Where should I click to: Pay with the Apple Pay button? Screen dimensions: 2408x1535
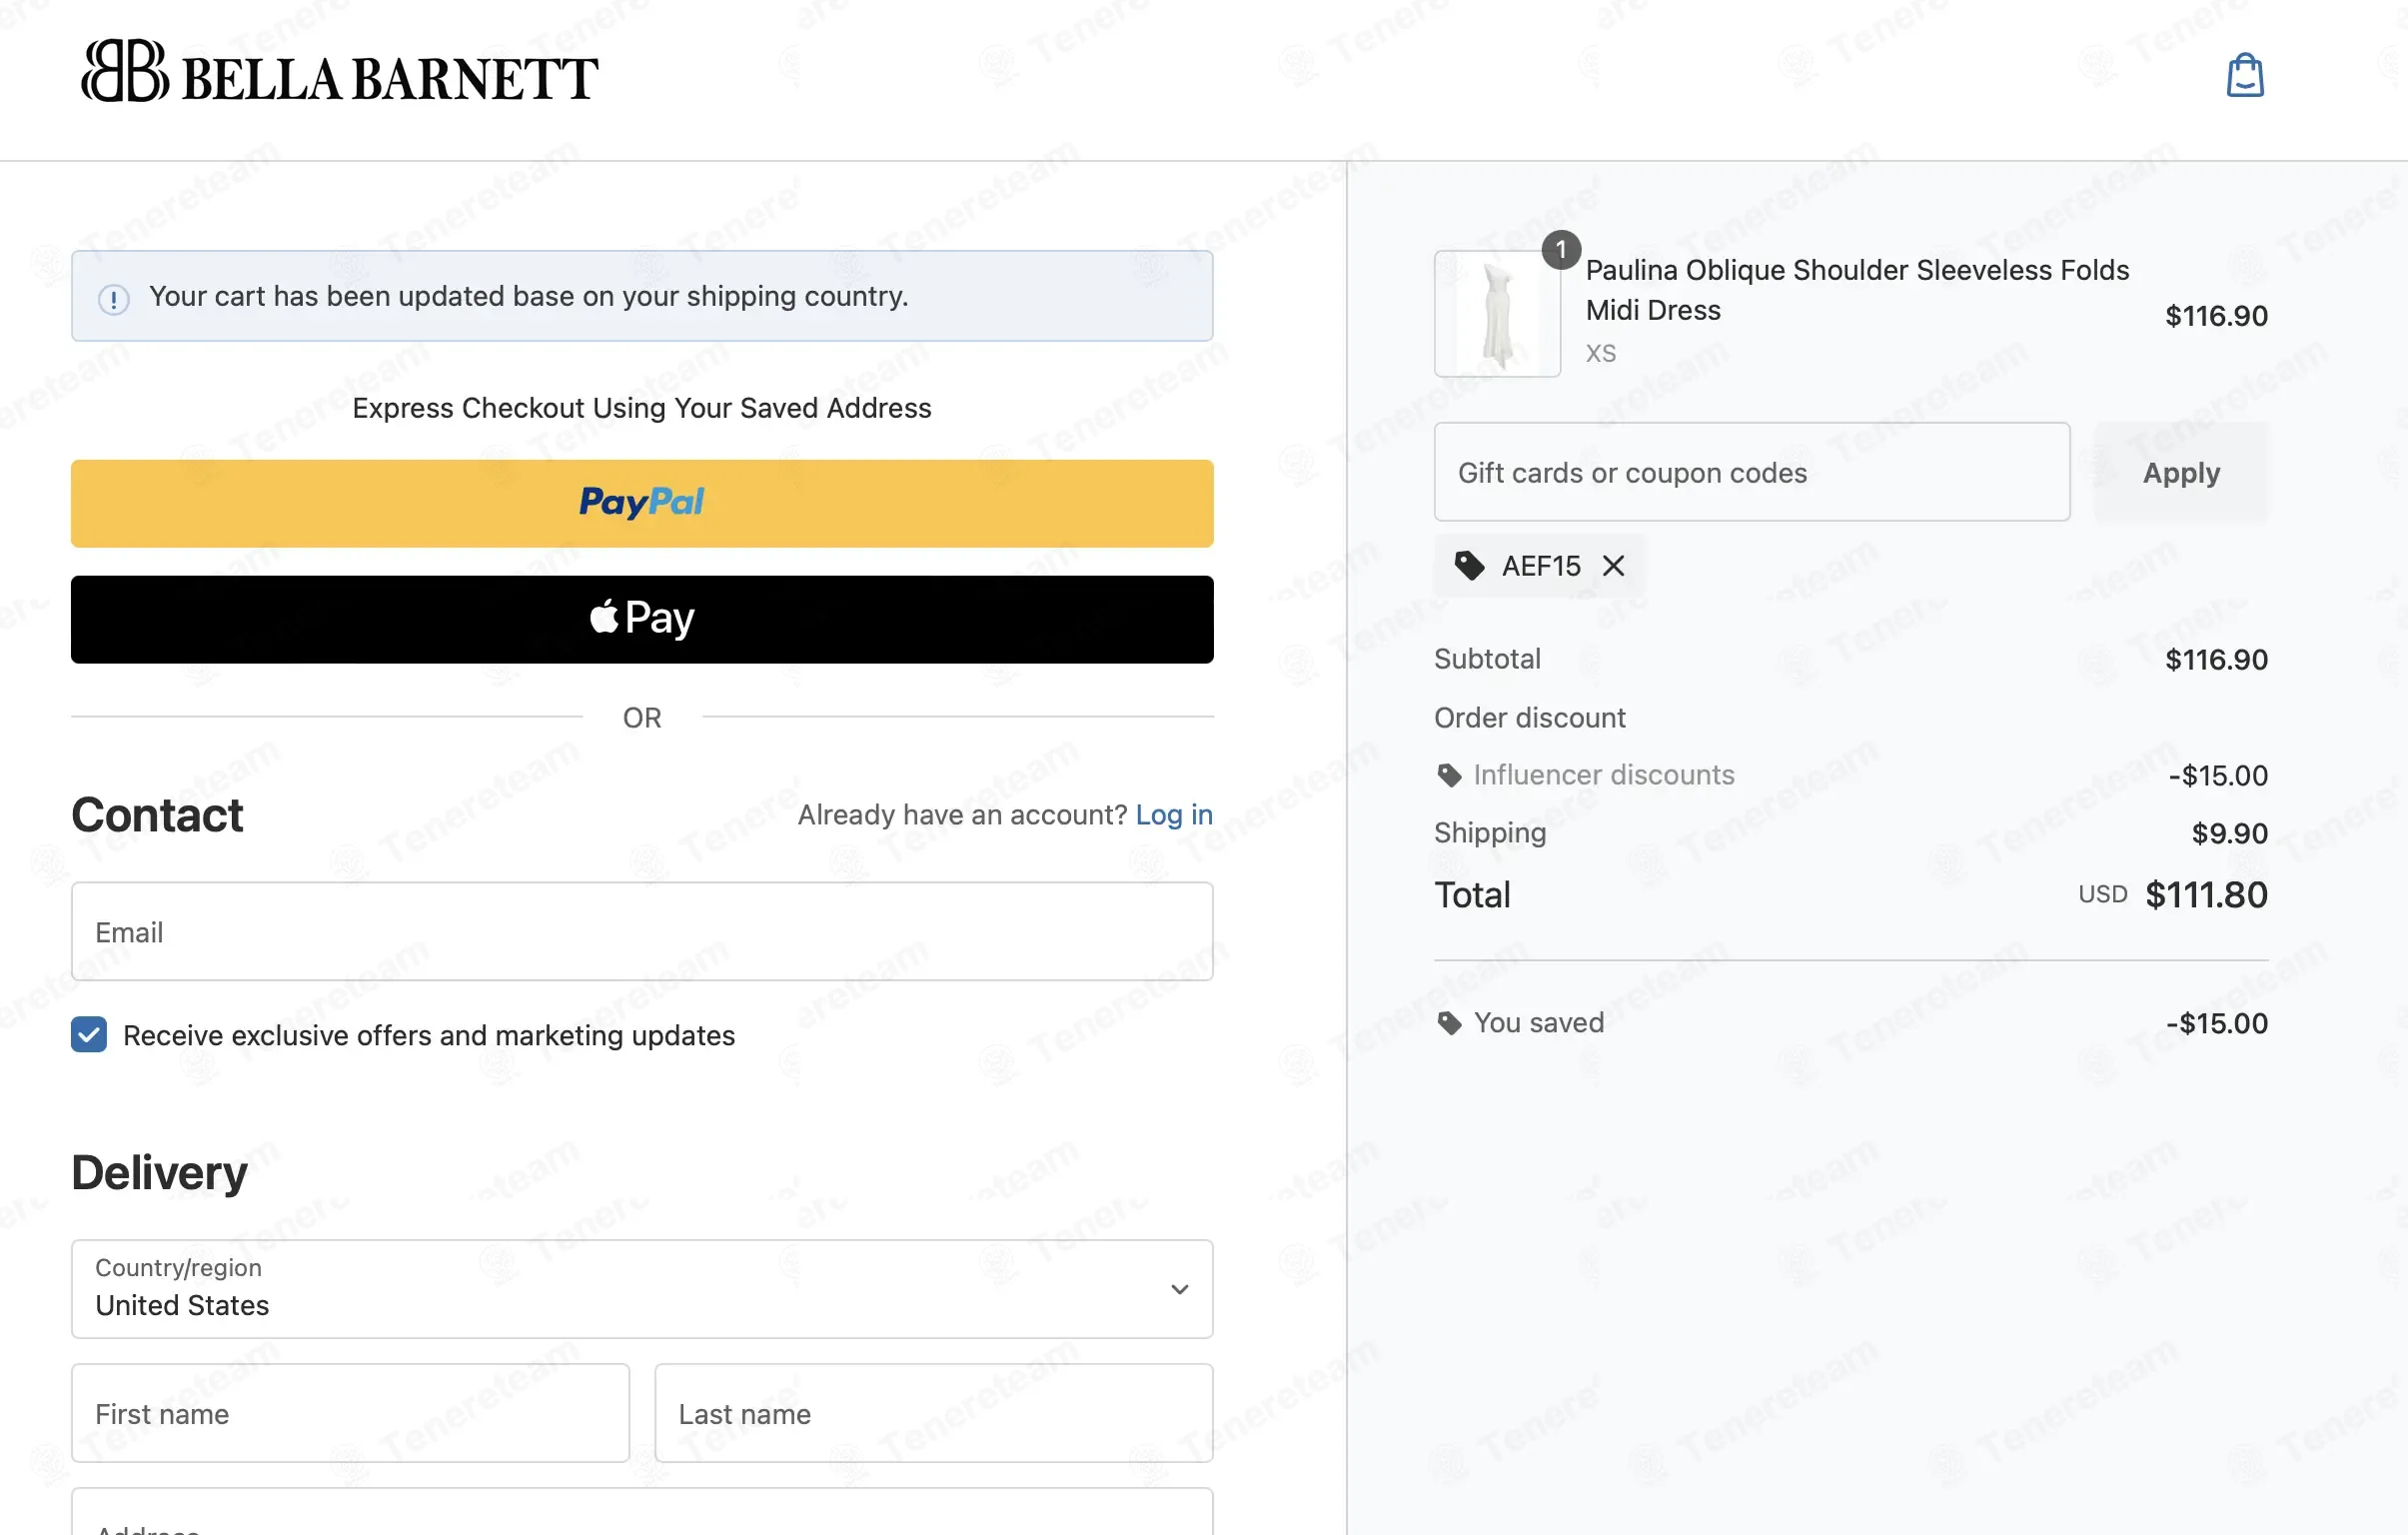(x=642, y=619)
